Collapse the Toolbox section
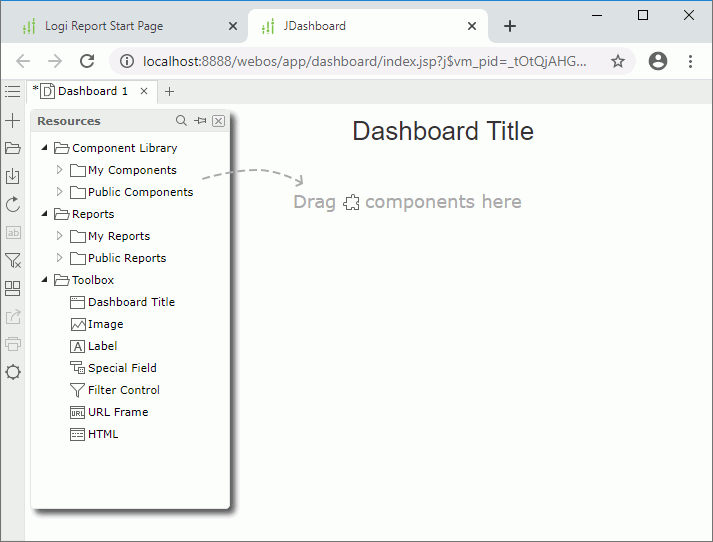Image resolution: width=713 pixels, height=542 pixels. coord(44,280)
